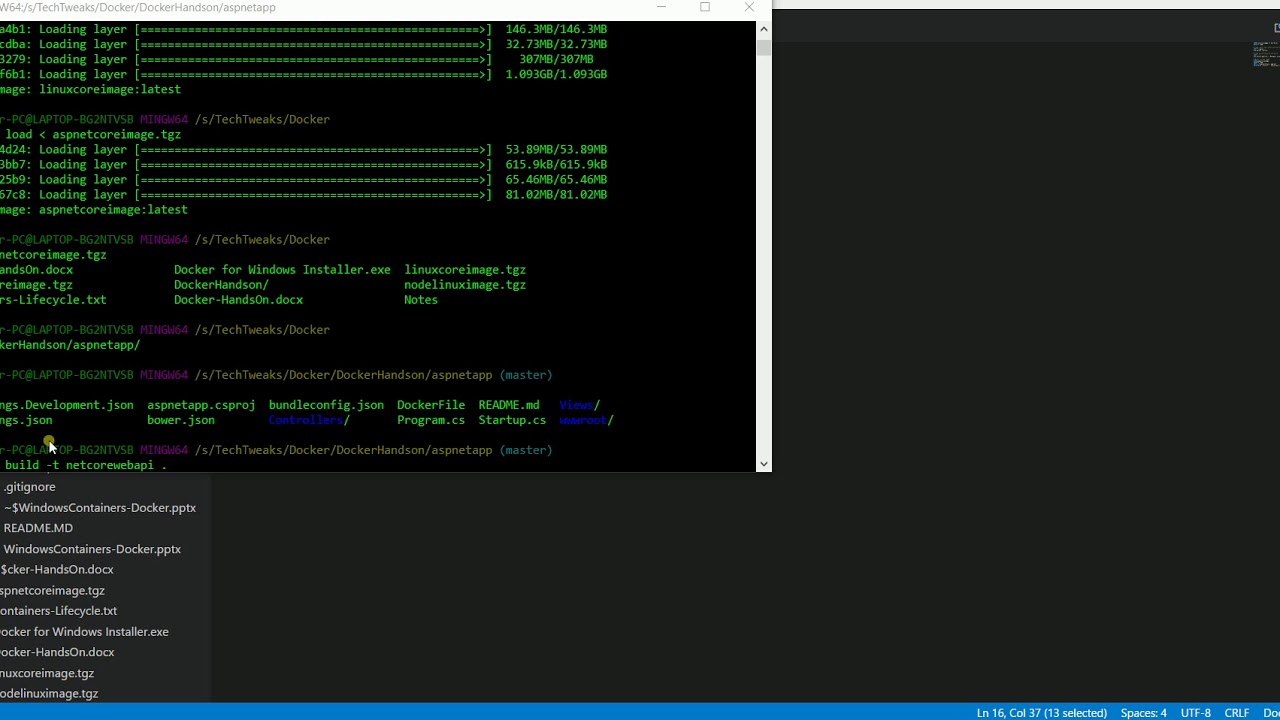This screenshot has height=720, width=1280.
Task: Click the terminal command line 'build -t netcorewebapi .'
Action: tap(85, 465)
